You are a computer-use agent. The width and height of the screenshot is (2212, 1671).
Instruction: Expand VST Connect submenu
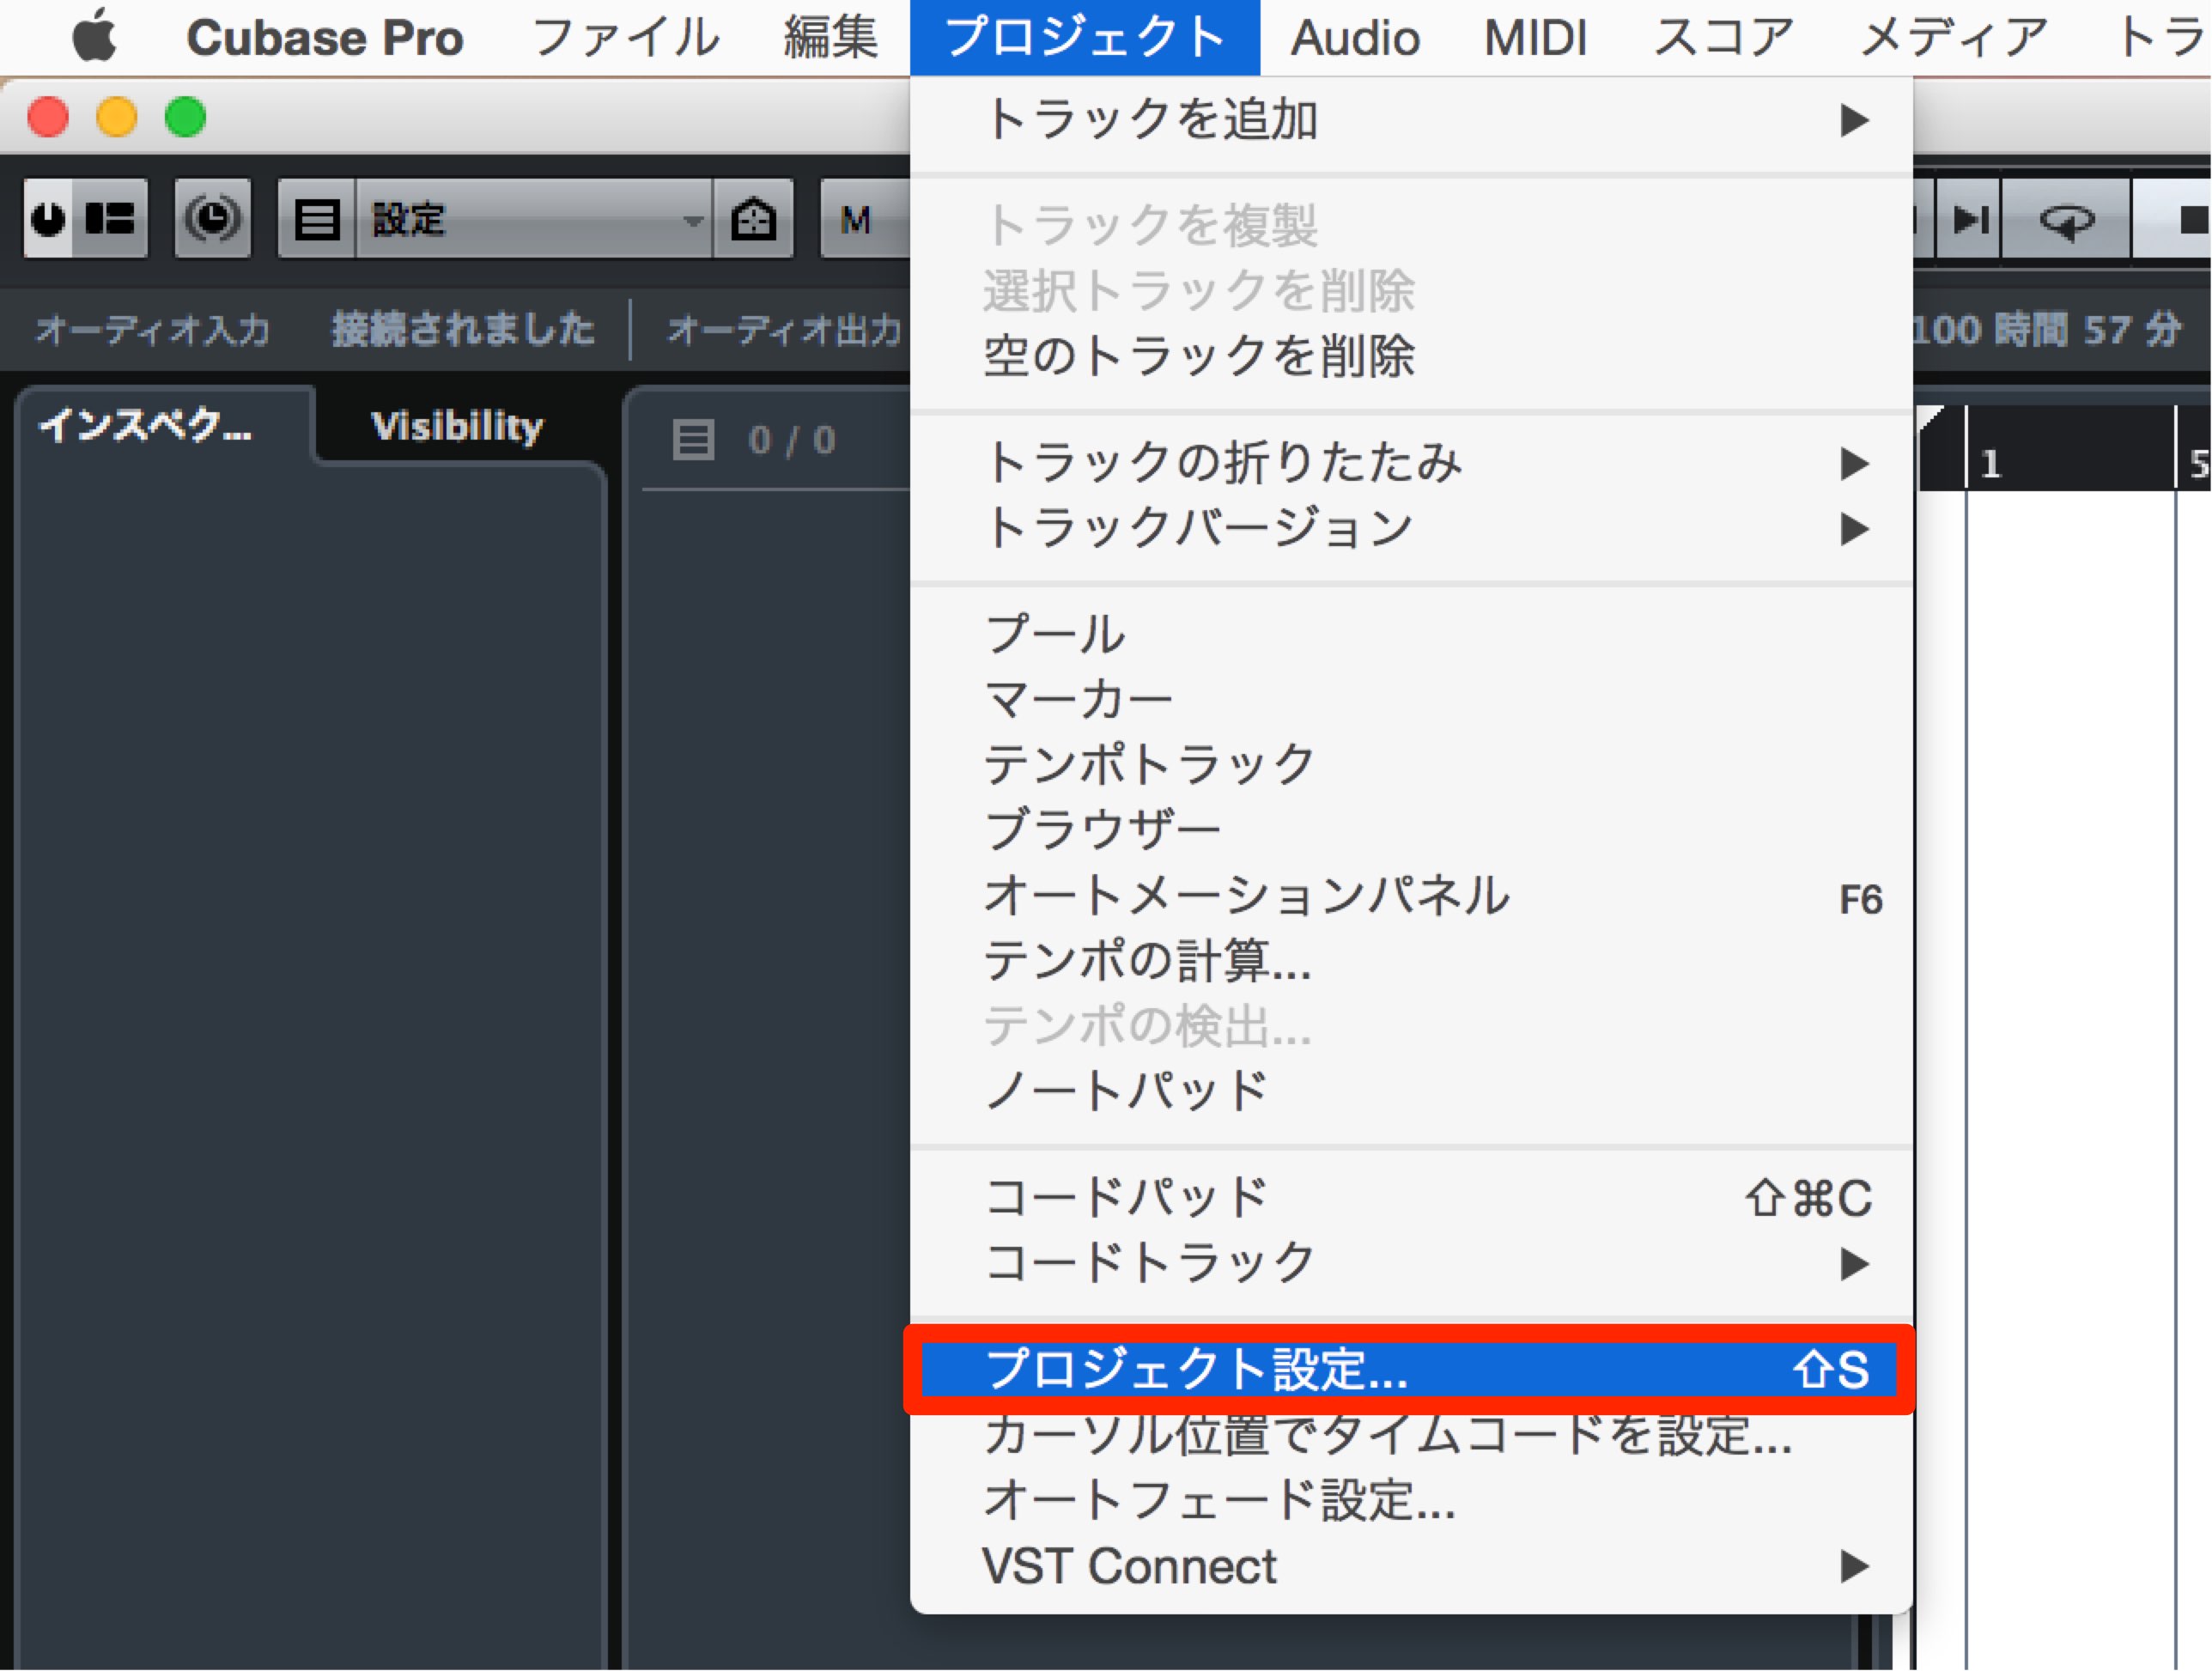1411,1566
